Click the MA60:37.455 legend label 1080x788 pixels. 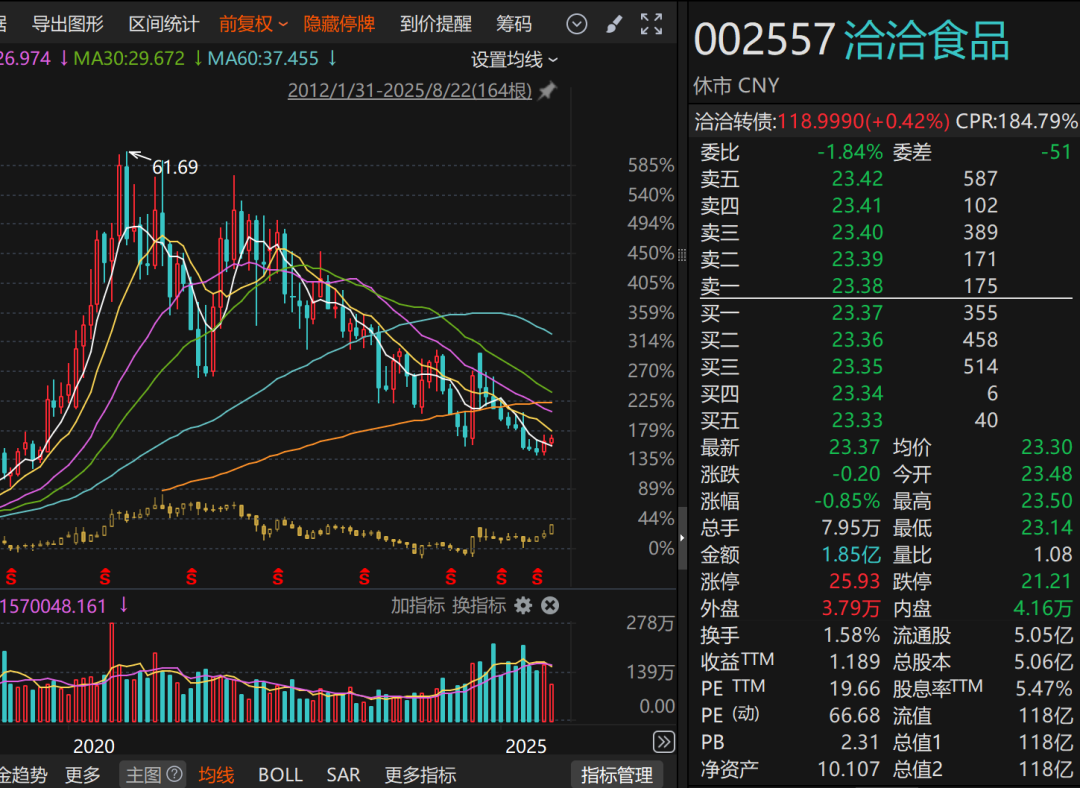tap(263, 59)
